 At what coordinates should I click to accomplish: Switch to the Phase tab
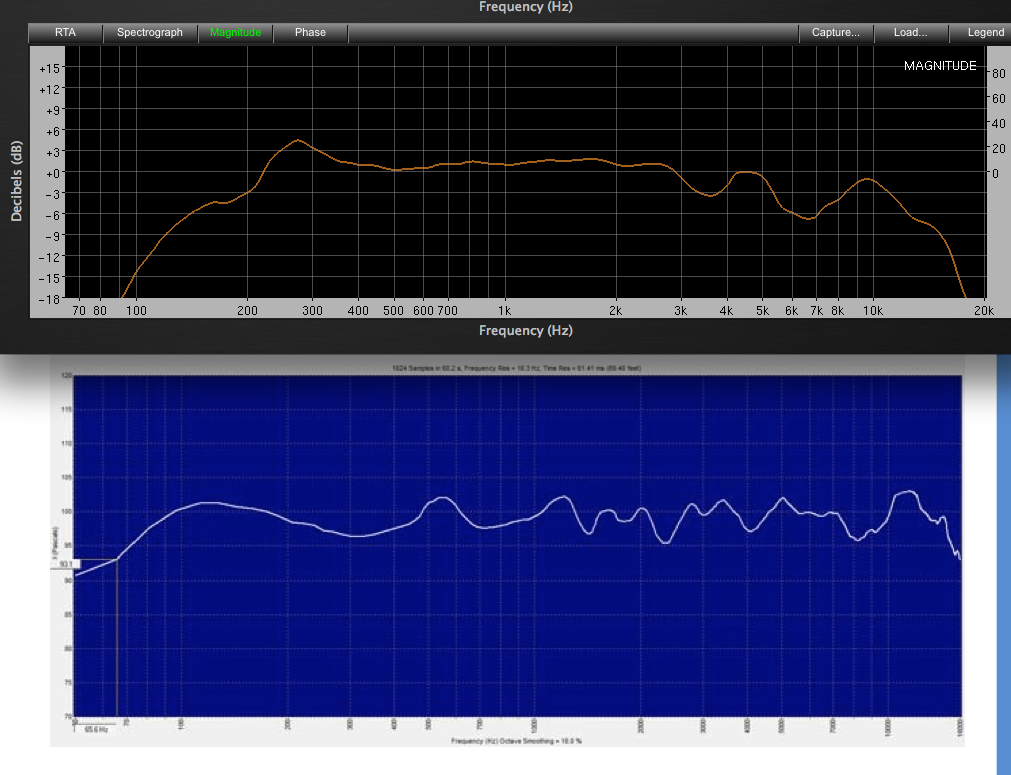(310, 33)
